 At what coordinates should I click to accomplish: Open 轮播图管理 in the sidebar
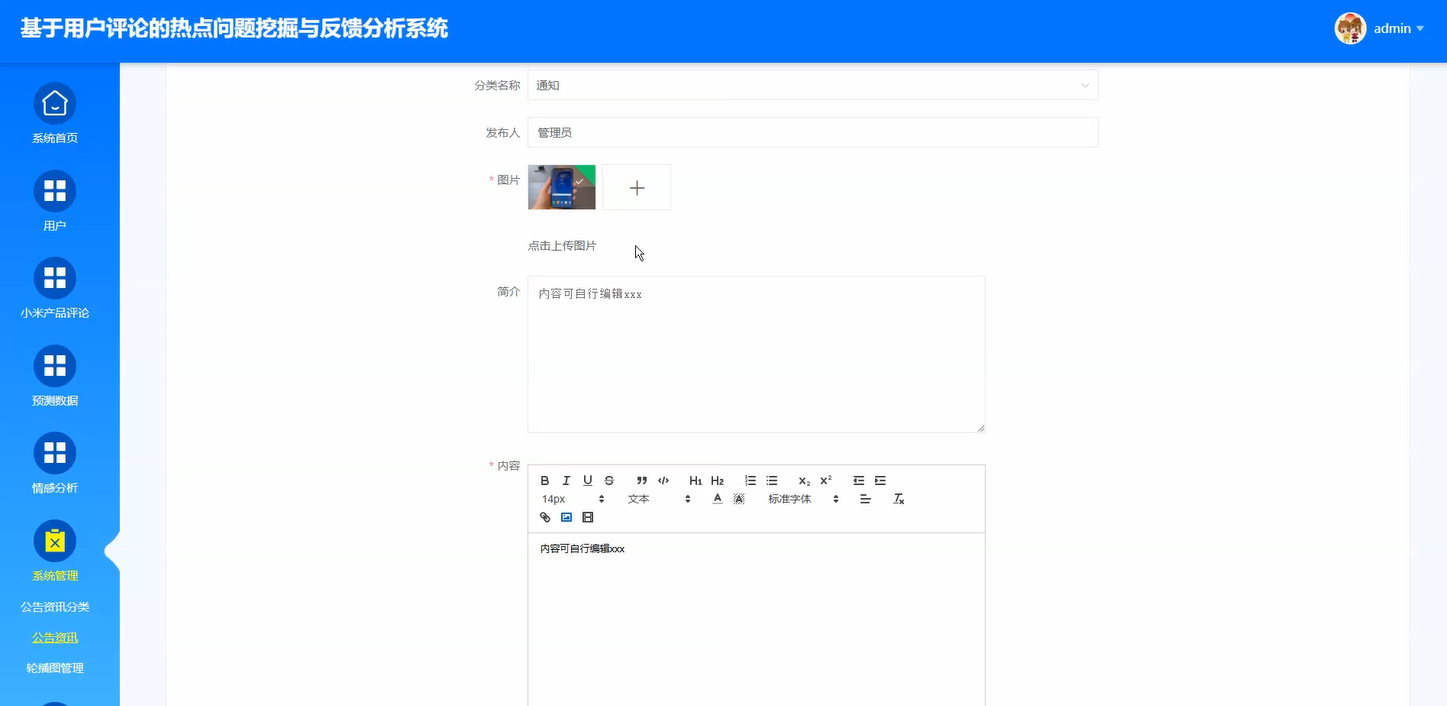click(x=54, y=667)
